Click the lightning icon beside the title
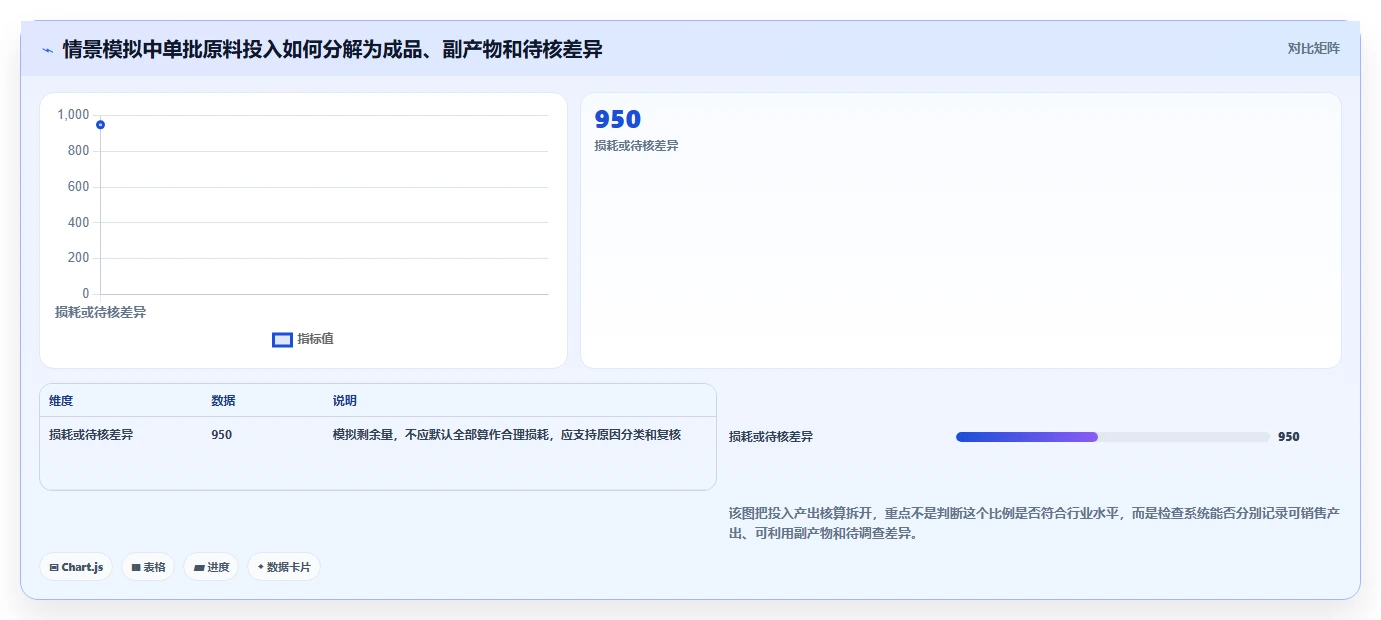The image size is (1381, 620). coord(47,50)
